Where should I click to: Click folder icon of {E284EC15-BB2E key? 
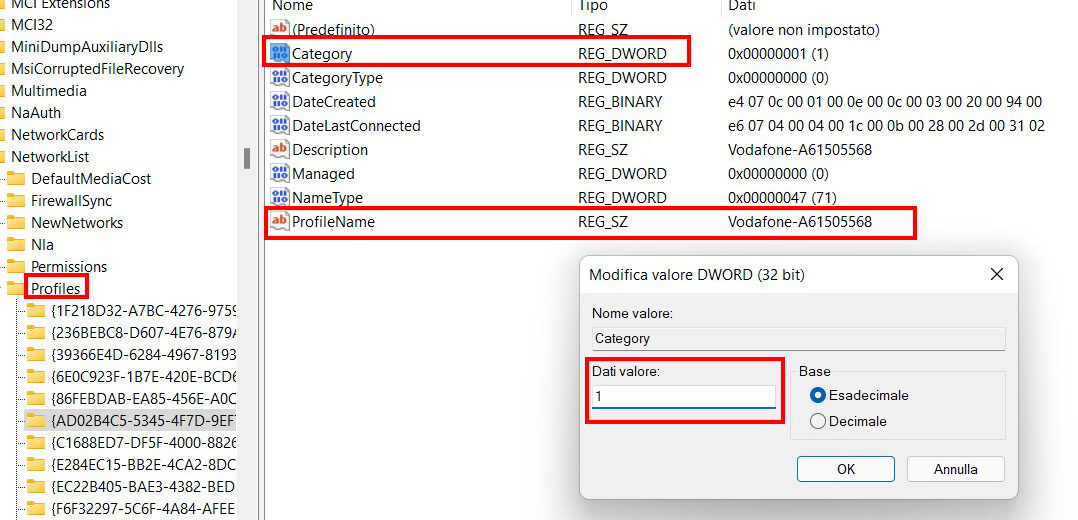coord(35,464)
